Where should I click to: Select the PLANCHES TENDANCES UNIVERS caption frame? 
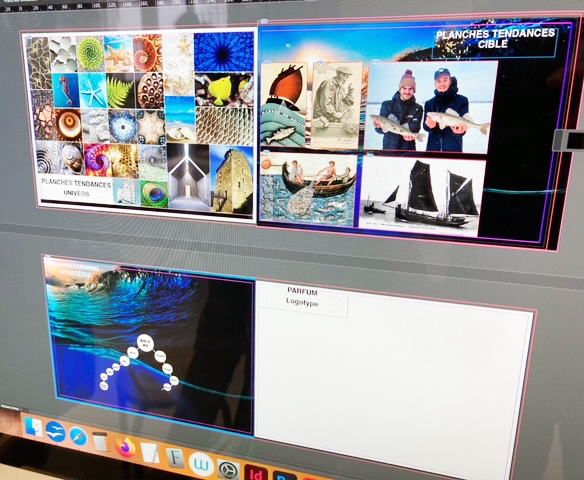[x=76, y=188]
